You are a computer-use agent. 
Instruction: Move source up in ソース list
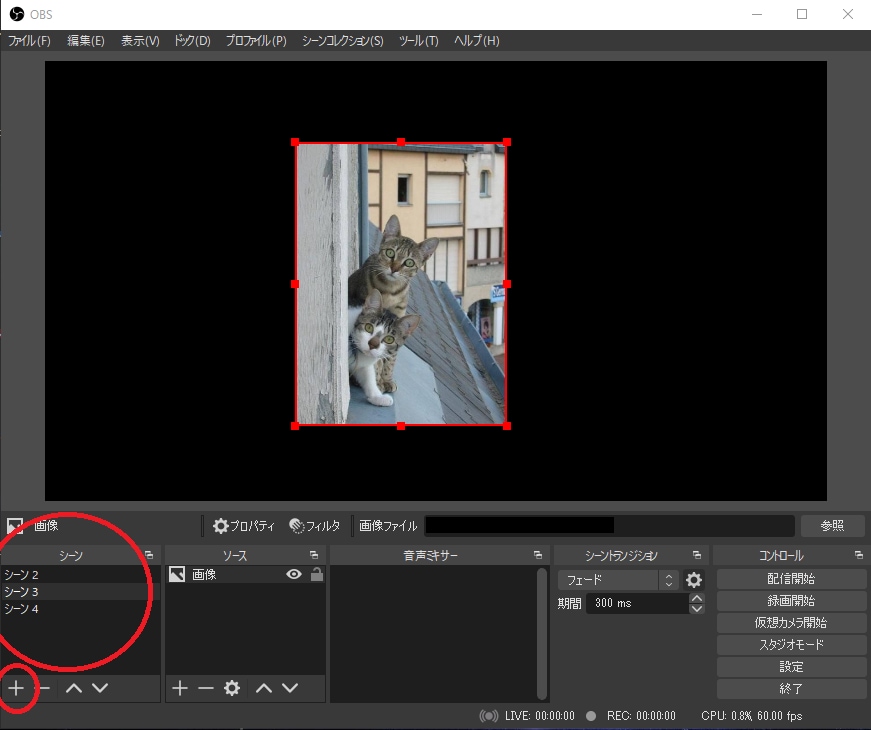pos(264,688)
